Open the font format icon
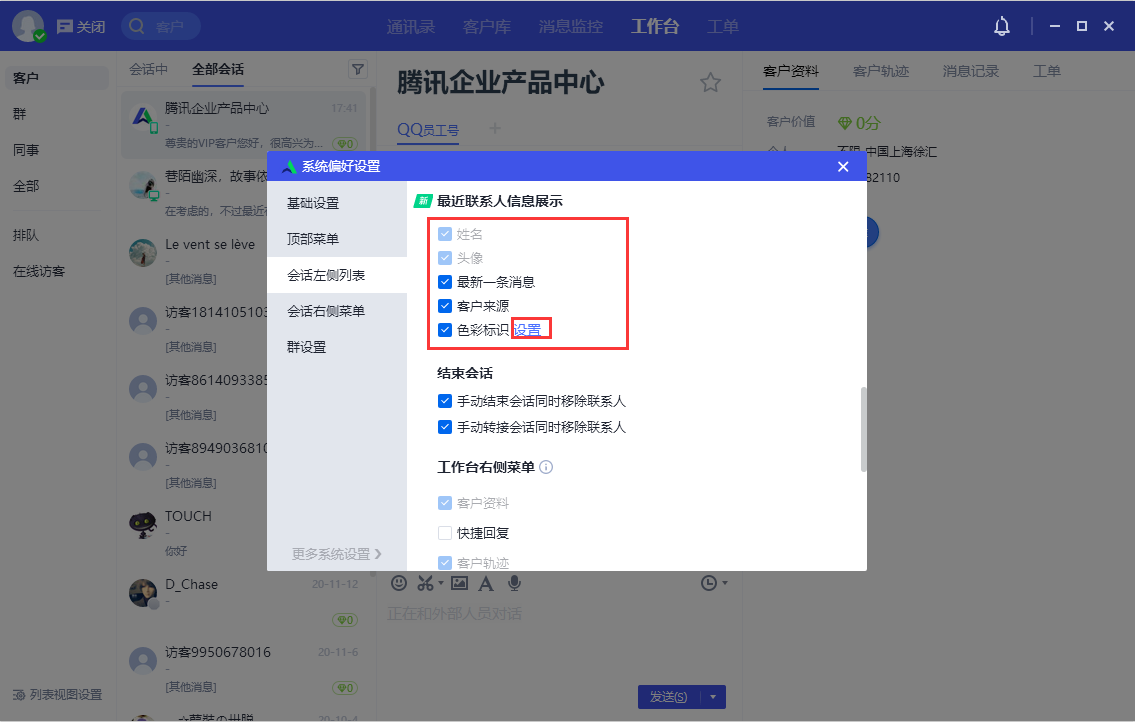The image size is (1135, 722). point(486,583)
